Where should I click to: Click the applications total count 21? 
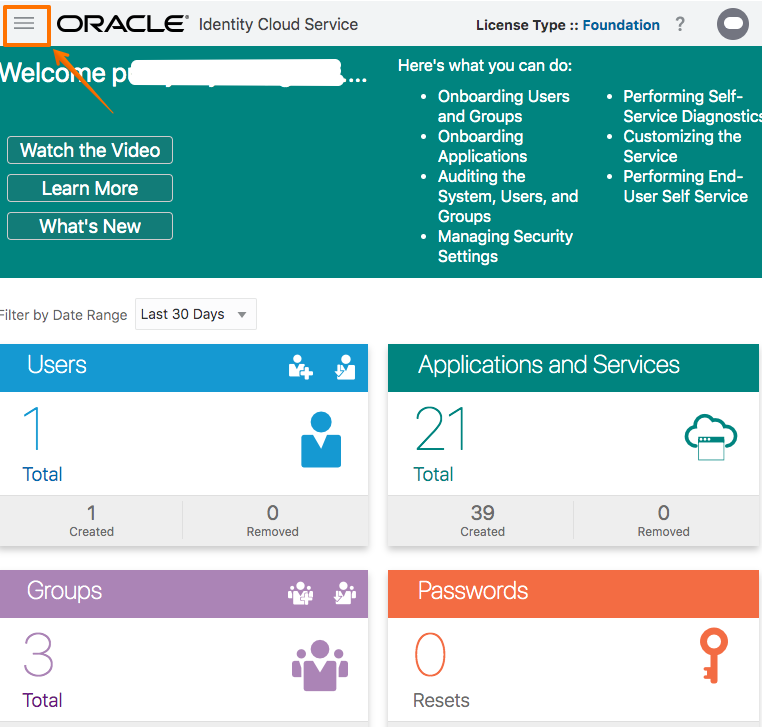[x=441, y=429]
